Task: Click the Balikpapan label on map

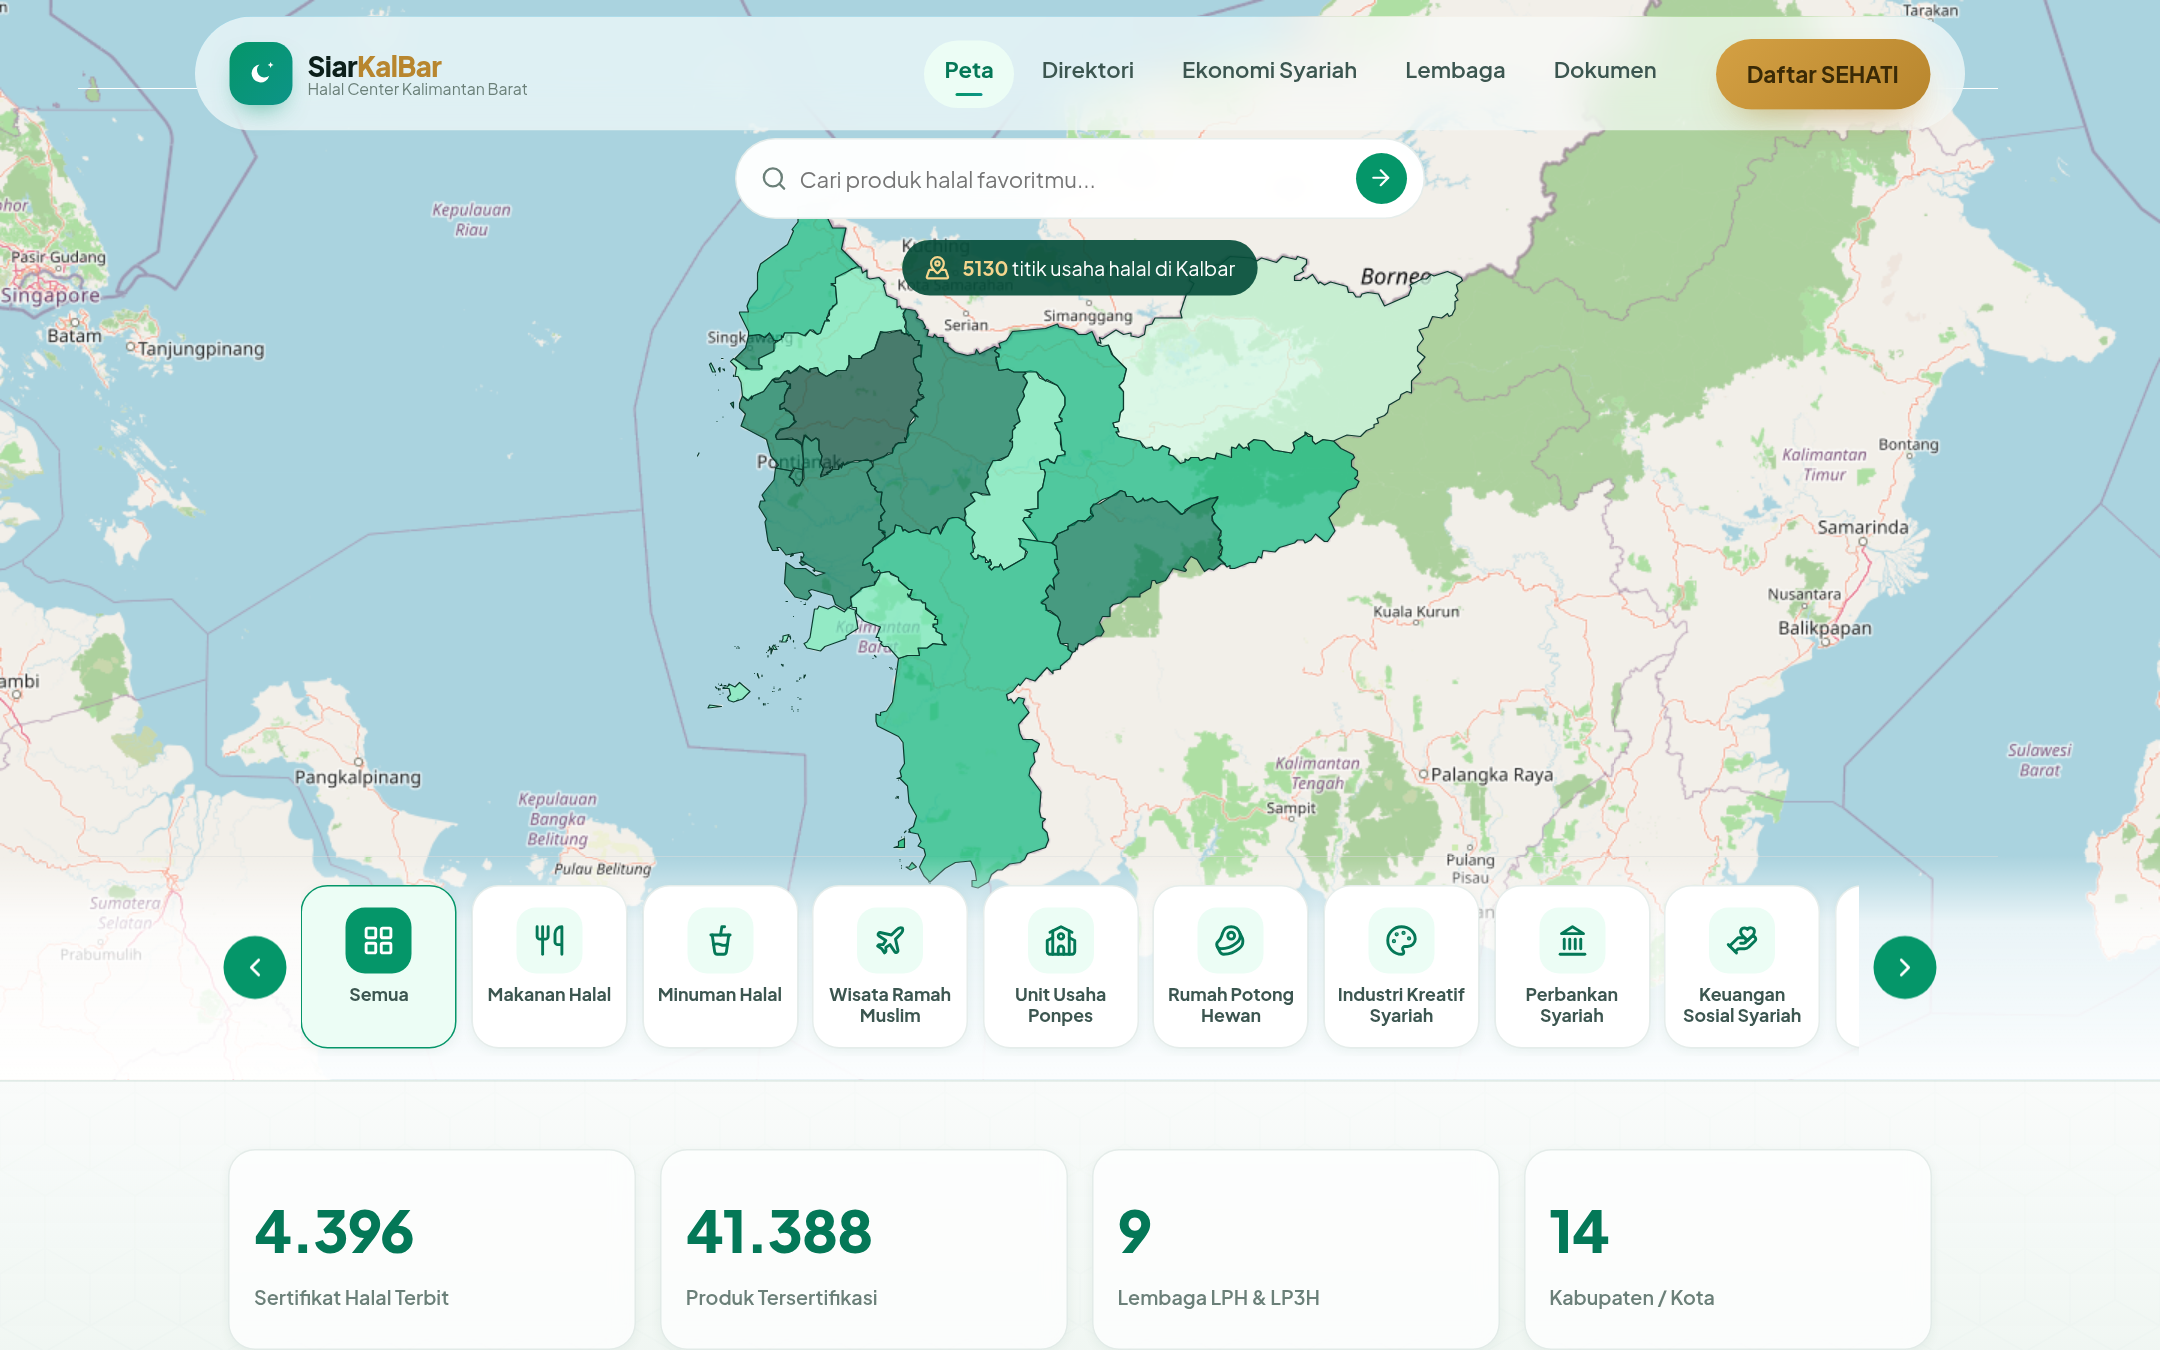Action: (x=1824, y=628)
